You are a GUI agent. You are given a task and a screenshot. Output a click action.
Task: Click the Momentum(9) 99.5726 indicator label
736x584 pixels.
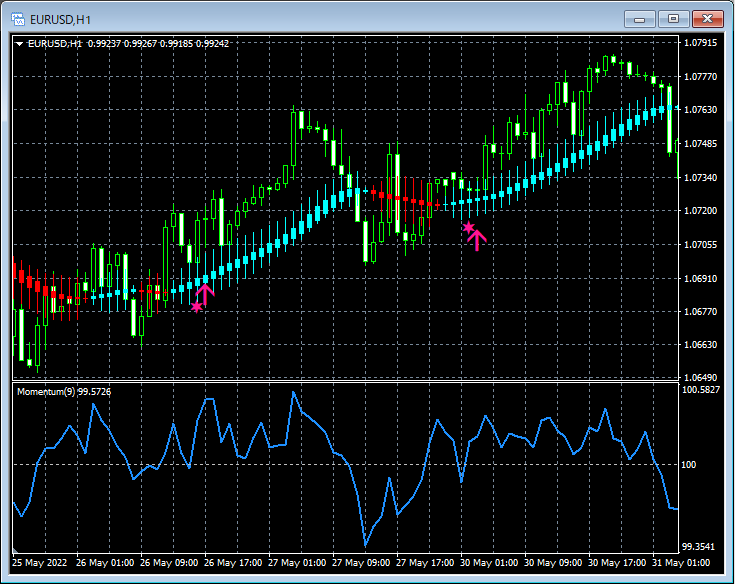pyautogui.click(x=64, y=392)
